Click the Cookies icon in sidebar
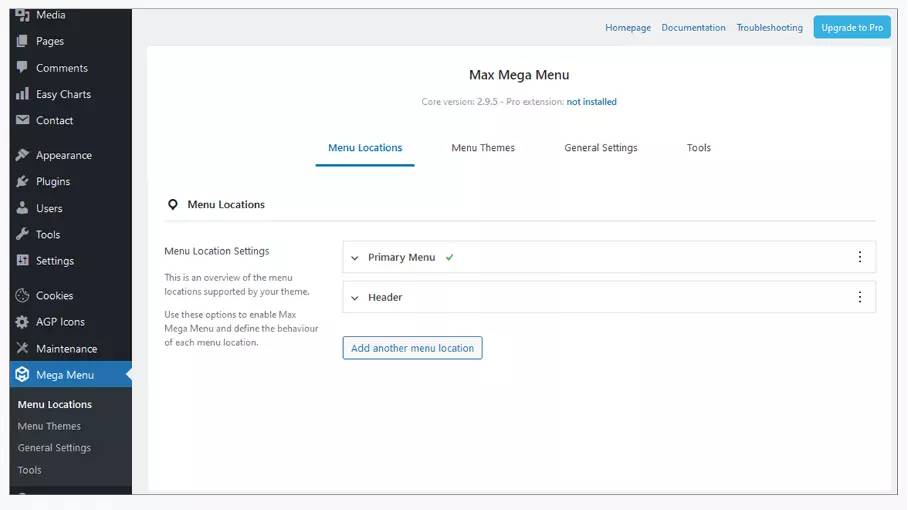908x510 pixels. point(22,295)
